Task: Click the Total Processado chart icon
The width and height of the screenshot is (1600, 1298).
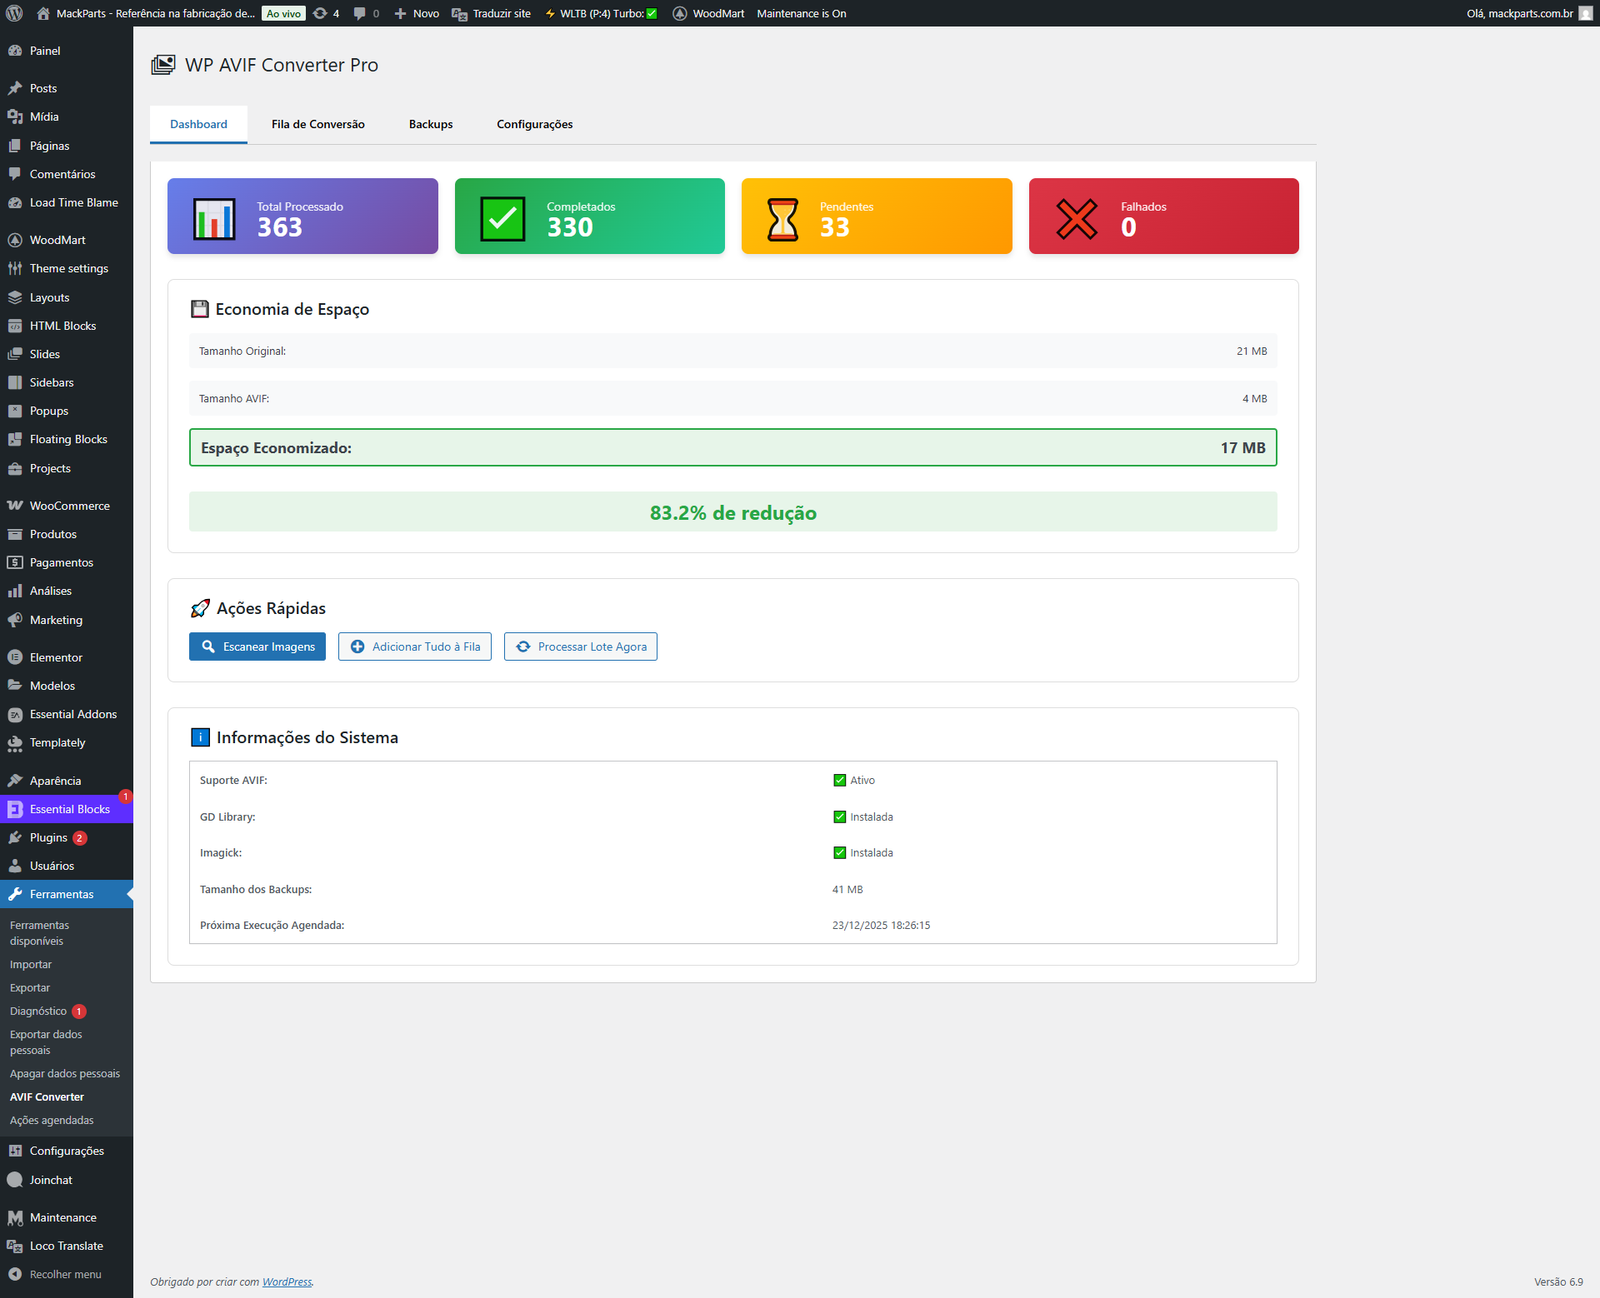Action: click(x=214, y=218)
